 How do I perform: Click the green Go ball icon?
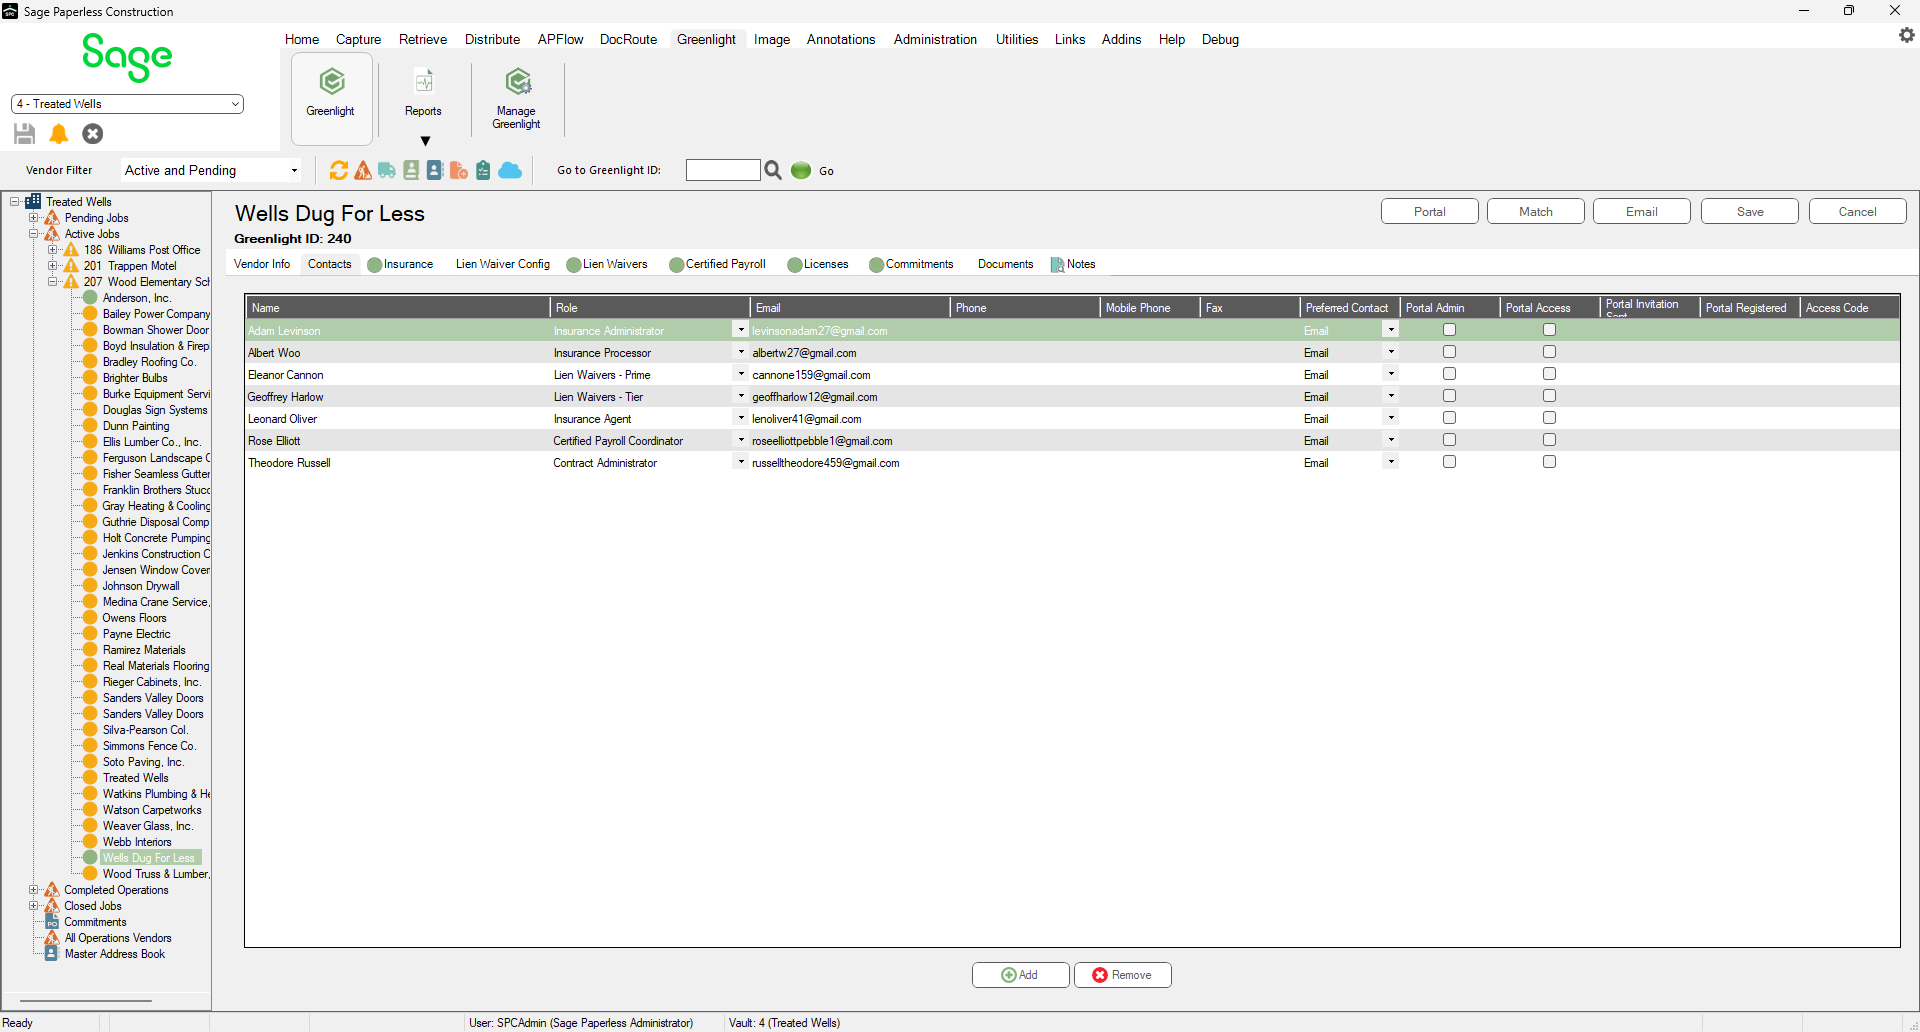pos(801,170)
